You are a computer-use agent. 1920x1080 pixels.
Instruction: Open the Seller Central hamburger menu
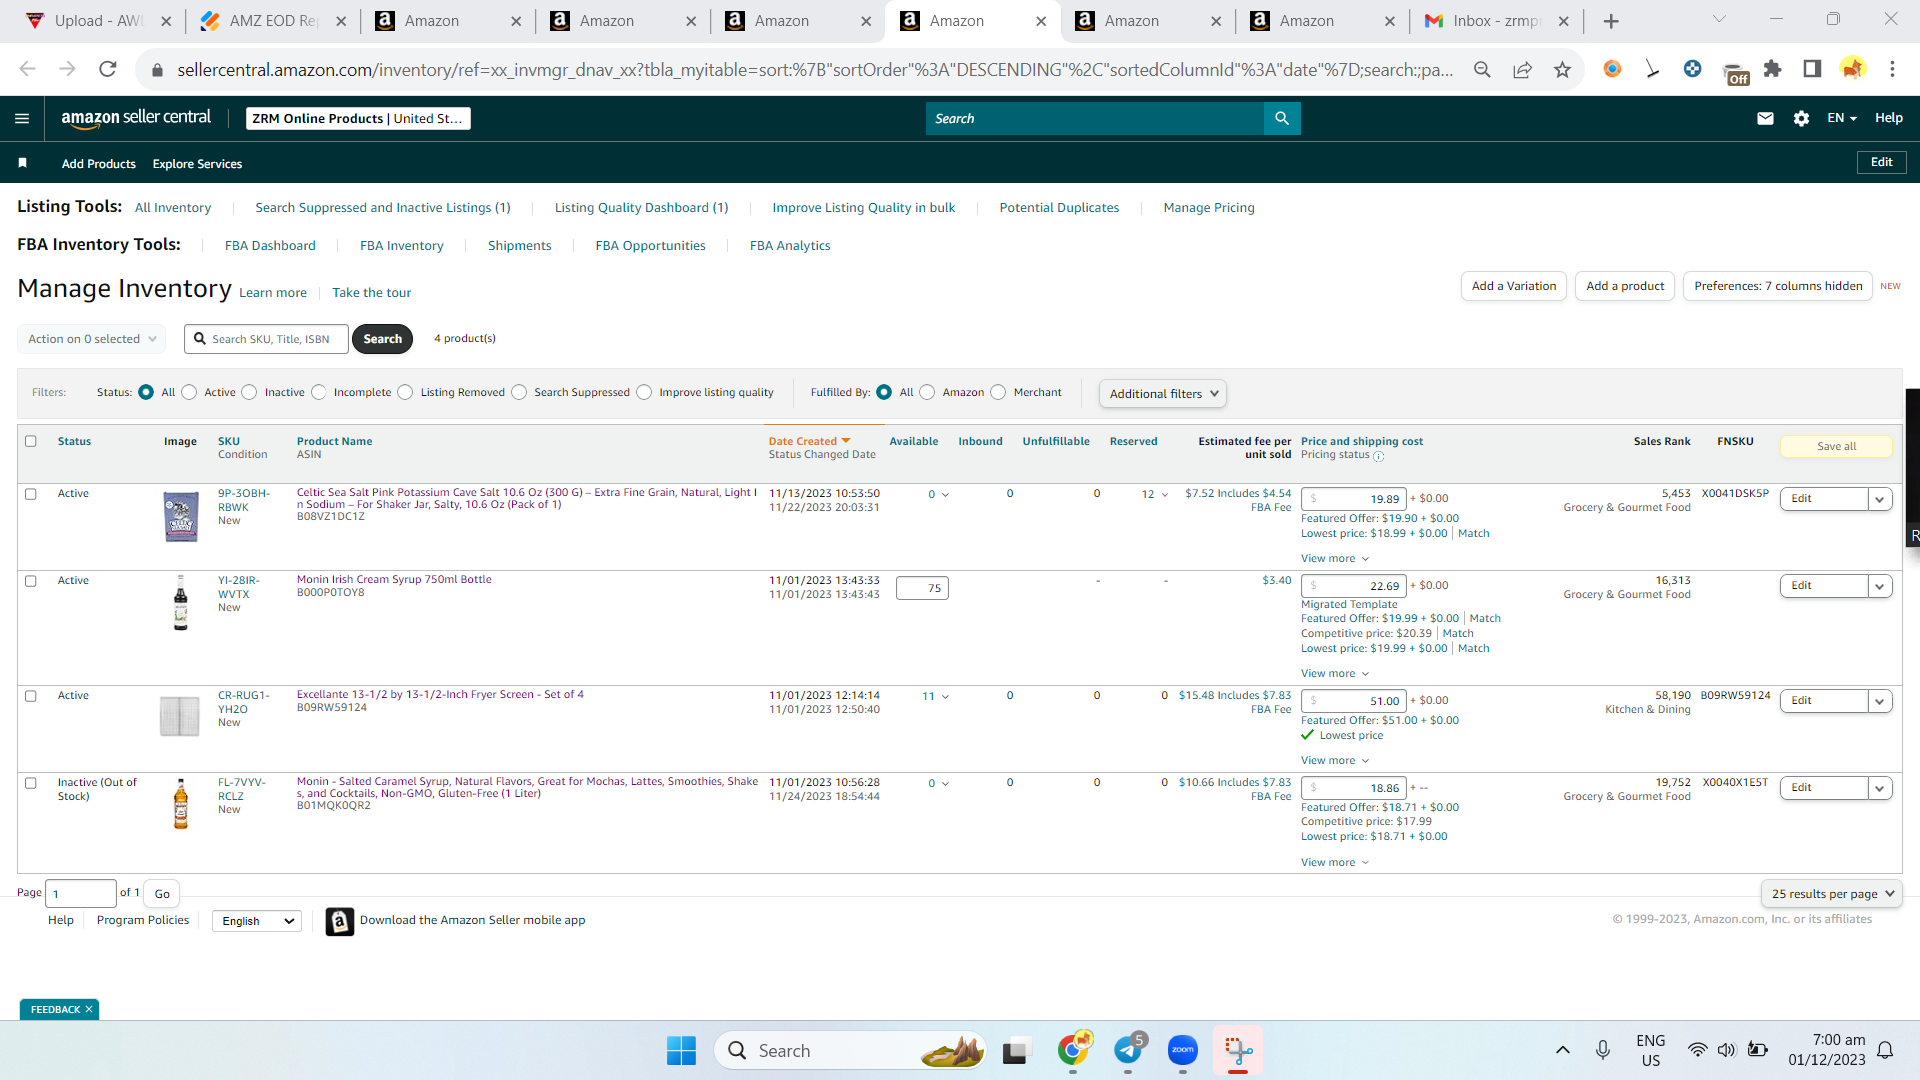[22, 118]
